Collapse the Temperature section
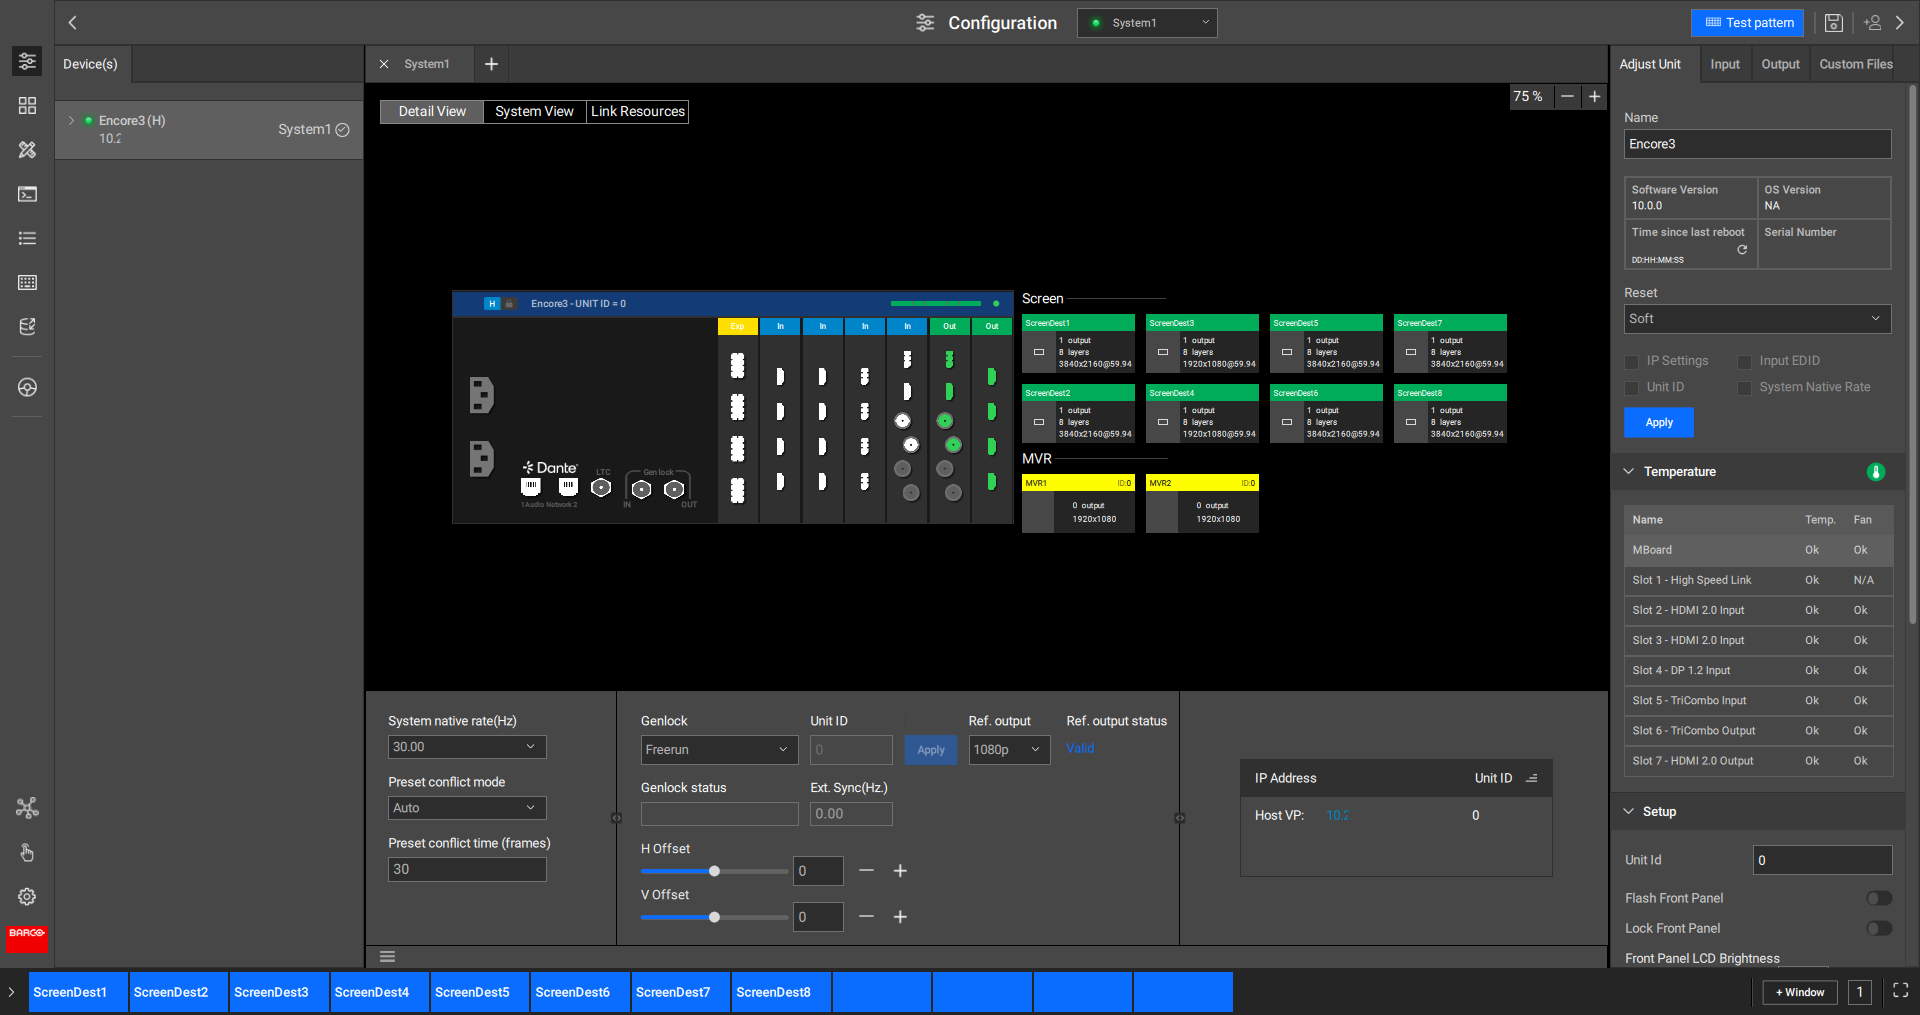Viewport: 1920px width, 1015px height. pos(1628,472)
